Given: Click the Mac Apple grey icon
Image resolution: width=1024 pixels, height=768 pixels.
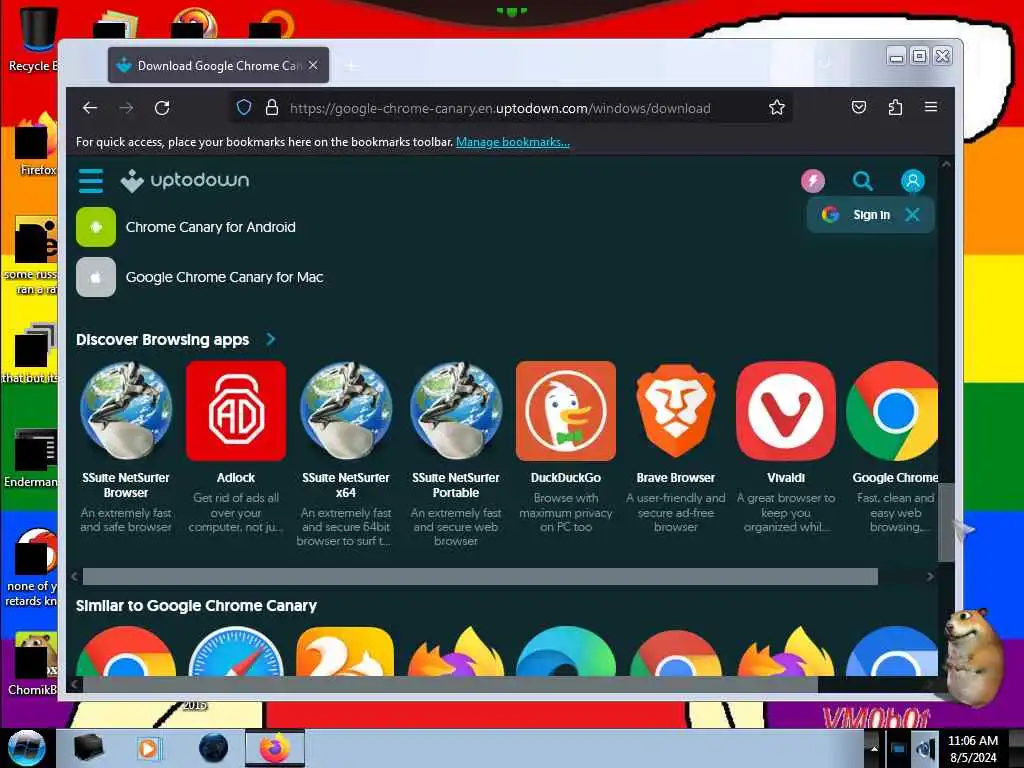Looking at the screenshot, I should click(x=96, y=278).
